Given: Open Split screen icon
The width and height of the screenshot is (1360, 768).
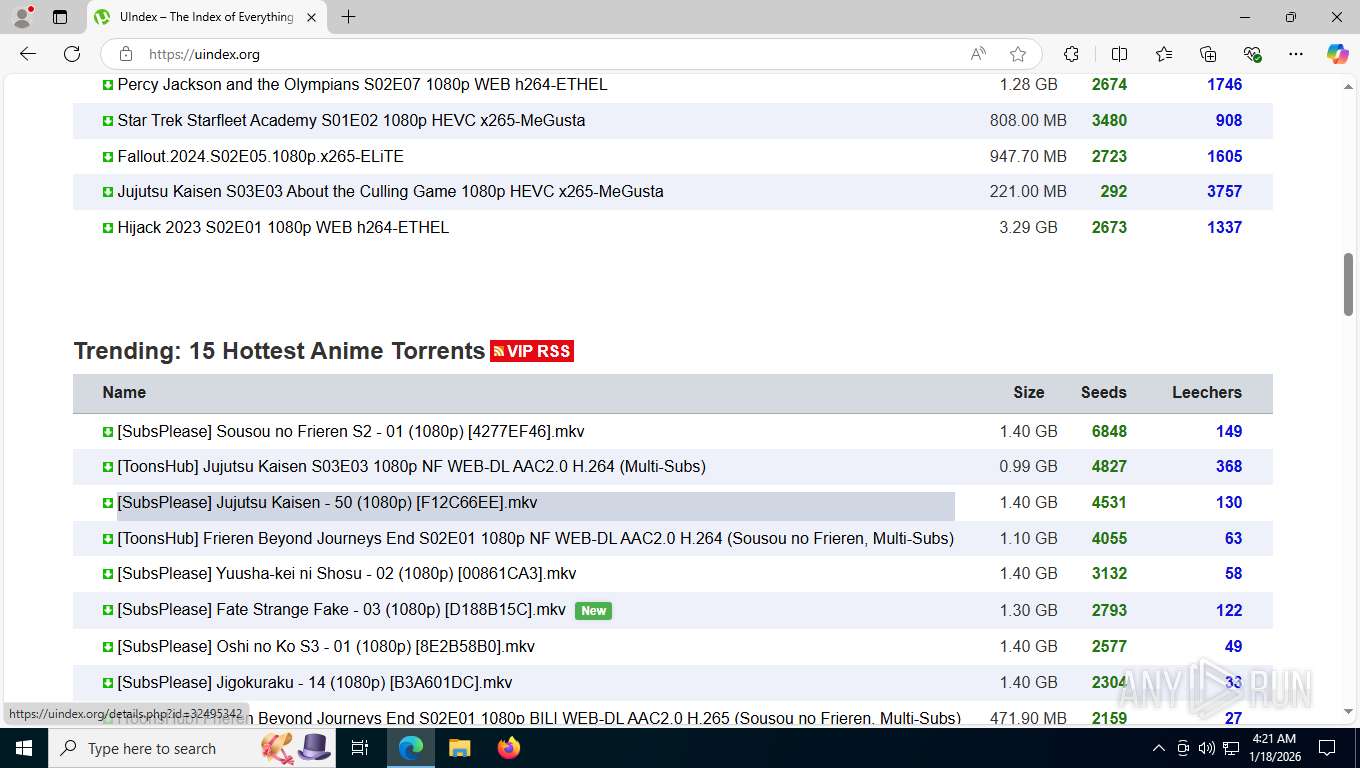Looking at the screenshot, I should coord(1119,54).
